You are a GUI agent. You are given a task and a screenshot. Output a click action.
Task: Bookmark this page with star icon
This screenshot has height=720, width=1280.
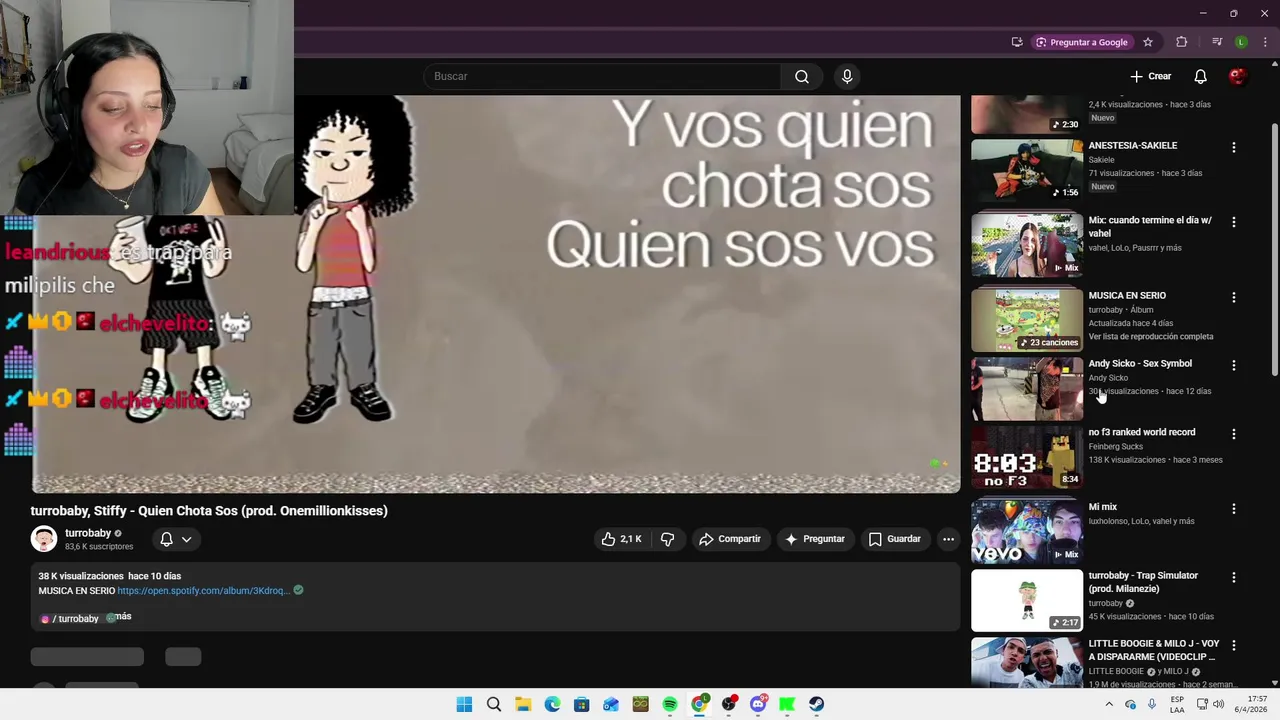coord(1148,42)
